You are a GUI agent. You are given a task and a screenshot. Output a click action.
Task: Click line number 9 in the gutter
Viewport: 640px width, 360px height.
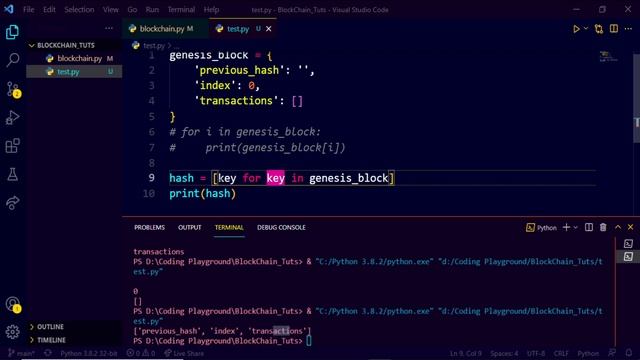[x=151, y=178]
